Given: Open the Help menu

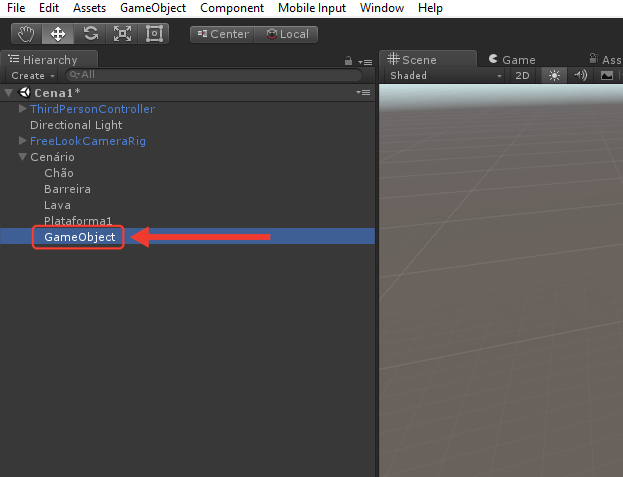Looking at the screenshot, I should [x=430, y=8].
